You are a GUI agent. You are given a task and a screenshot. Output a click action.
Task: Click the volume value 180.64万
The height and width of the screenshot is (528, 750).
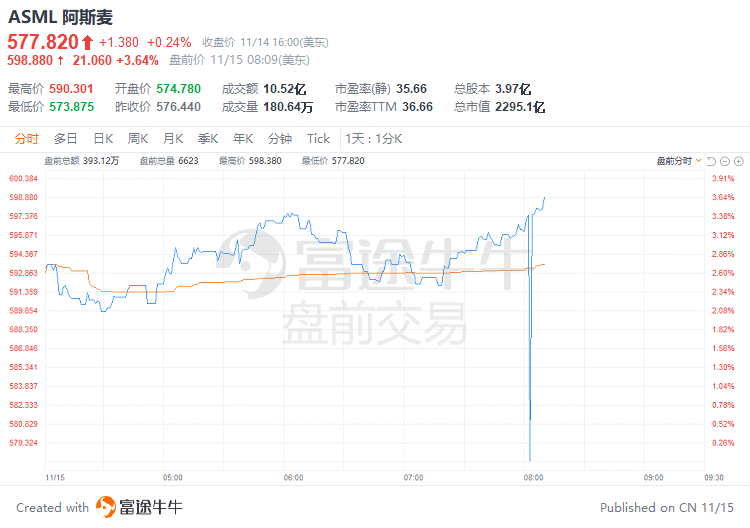coord(288,107)
